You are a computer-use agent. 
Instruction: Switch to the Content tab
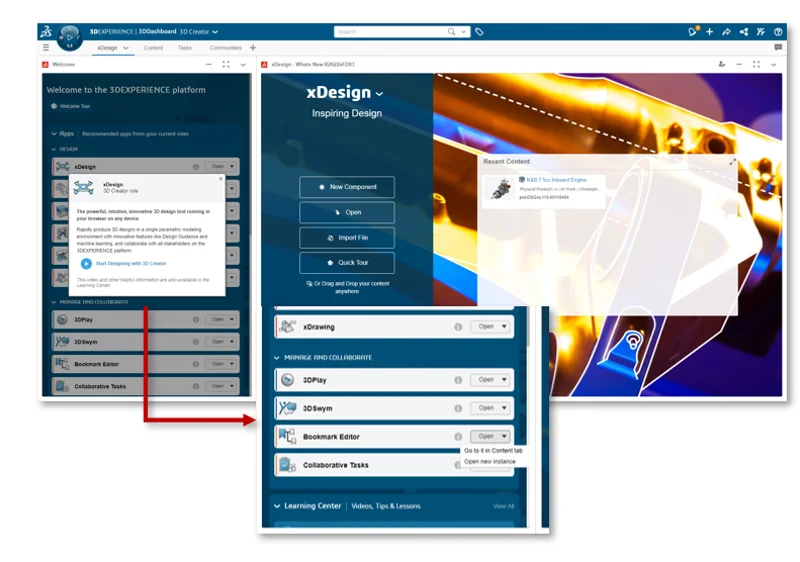click(153, 48)
